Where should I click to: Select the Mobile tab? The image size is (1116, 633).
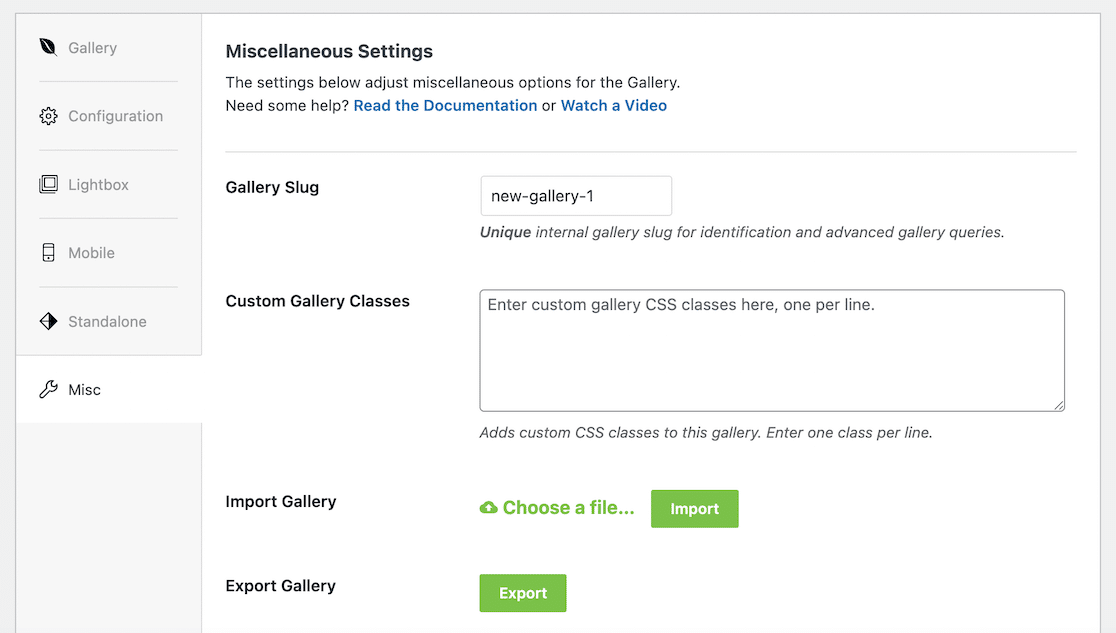tap(91, 253)
